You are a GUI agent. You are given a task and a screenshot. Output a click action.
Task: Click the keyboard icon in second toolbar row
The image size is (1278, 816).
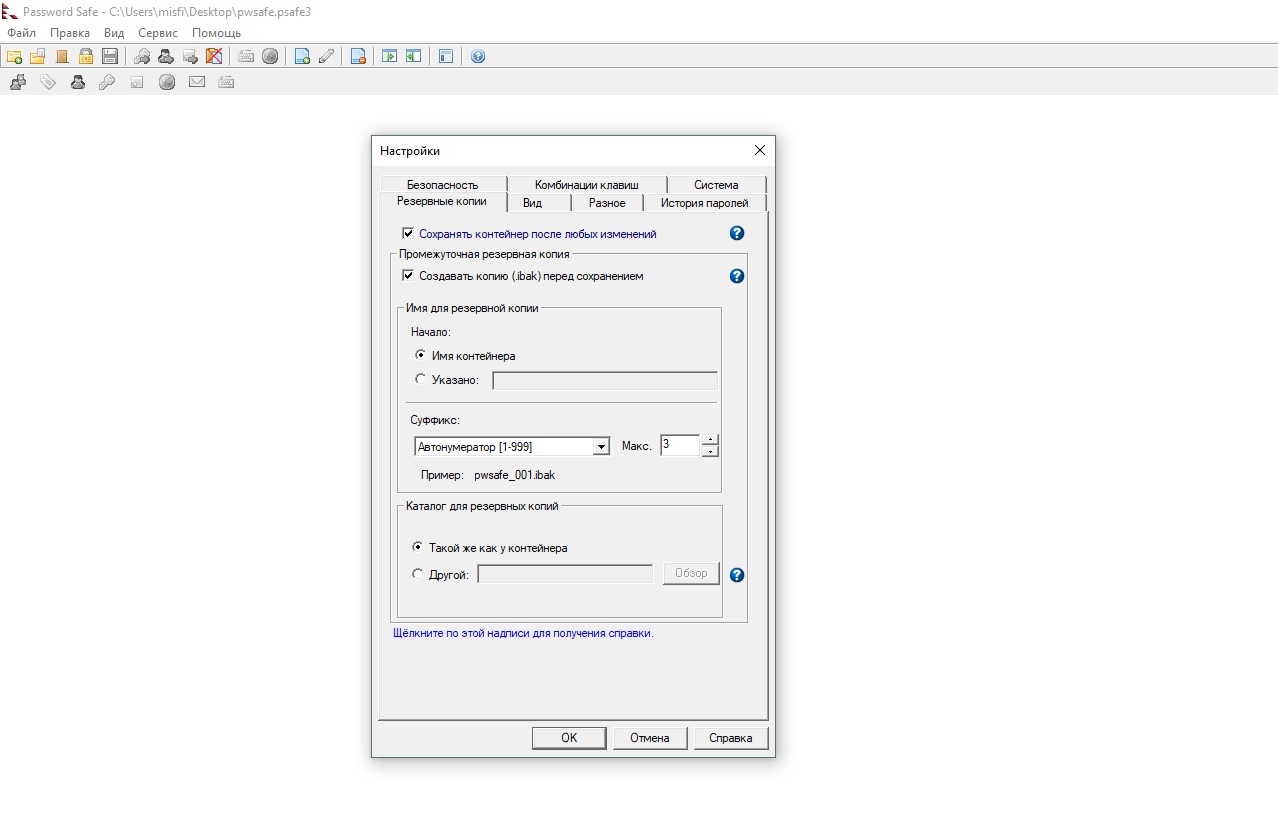(226, 82)
